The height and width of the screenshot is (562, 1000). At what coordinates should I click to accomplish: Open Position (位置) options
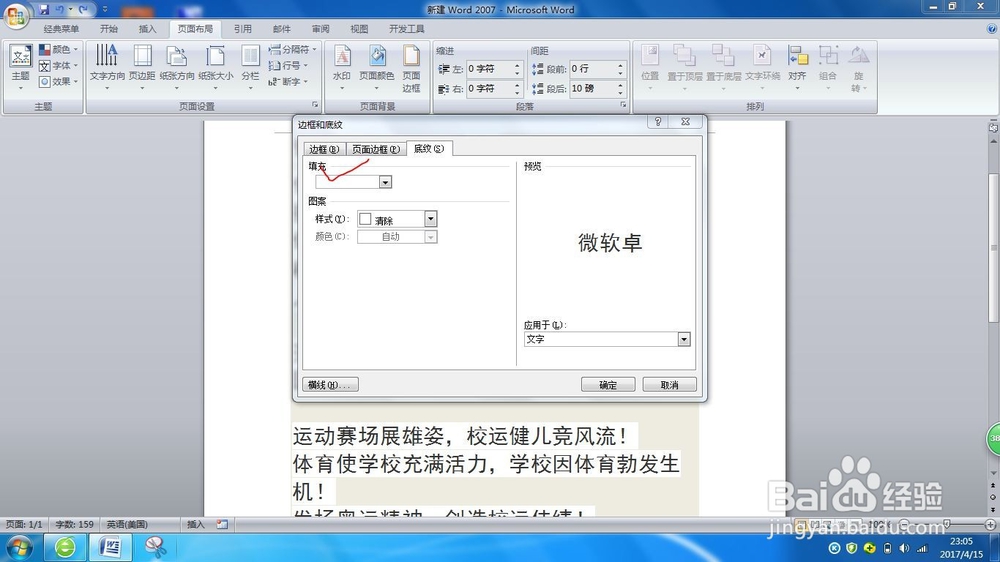click(650, 67)
